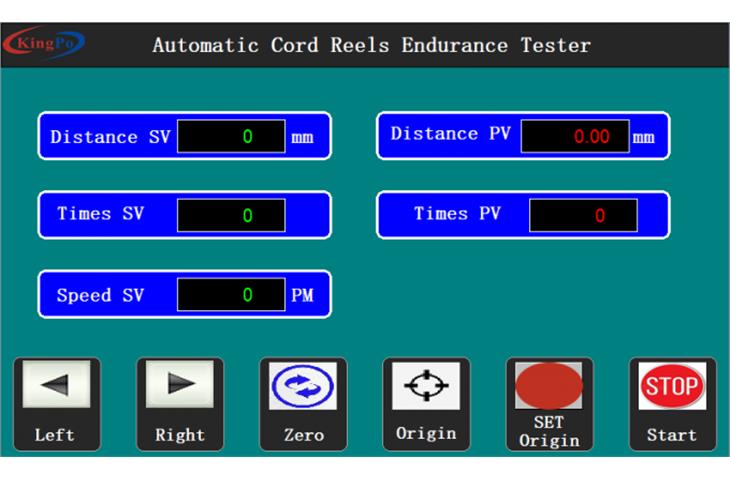Screen dimensions: 730x480
Task: Click the Zero text label
Action: (x=303, y=436)
